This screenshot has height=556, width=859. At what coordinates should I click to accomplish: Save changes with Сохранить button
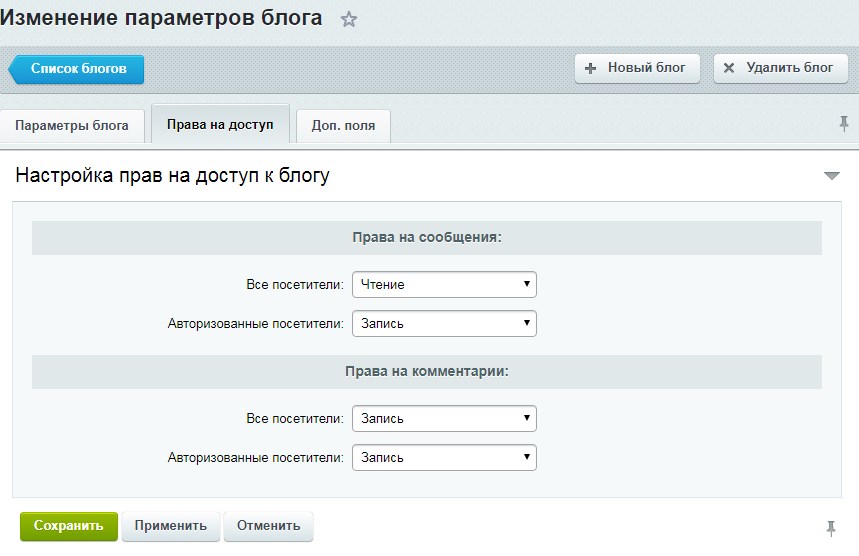(x=69, y=526)
